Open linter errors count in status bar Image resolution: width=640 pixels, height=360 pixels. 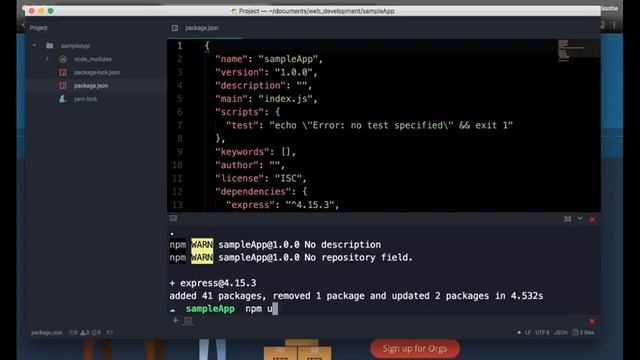click(x=73, y=333)
